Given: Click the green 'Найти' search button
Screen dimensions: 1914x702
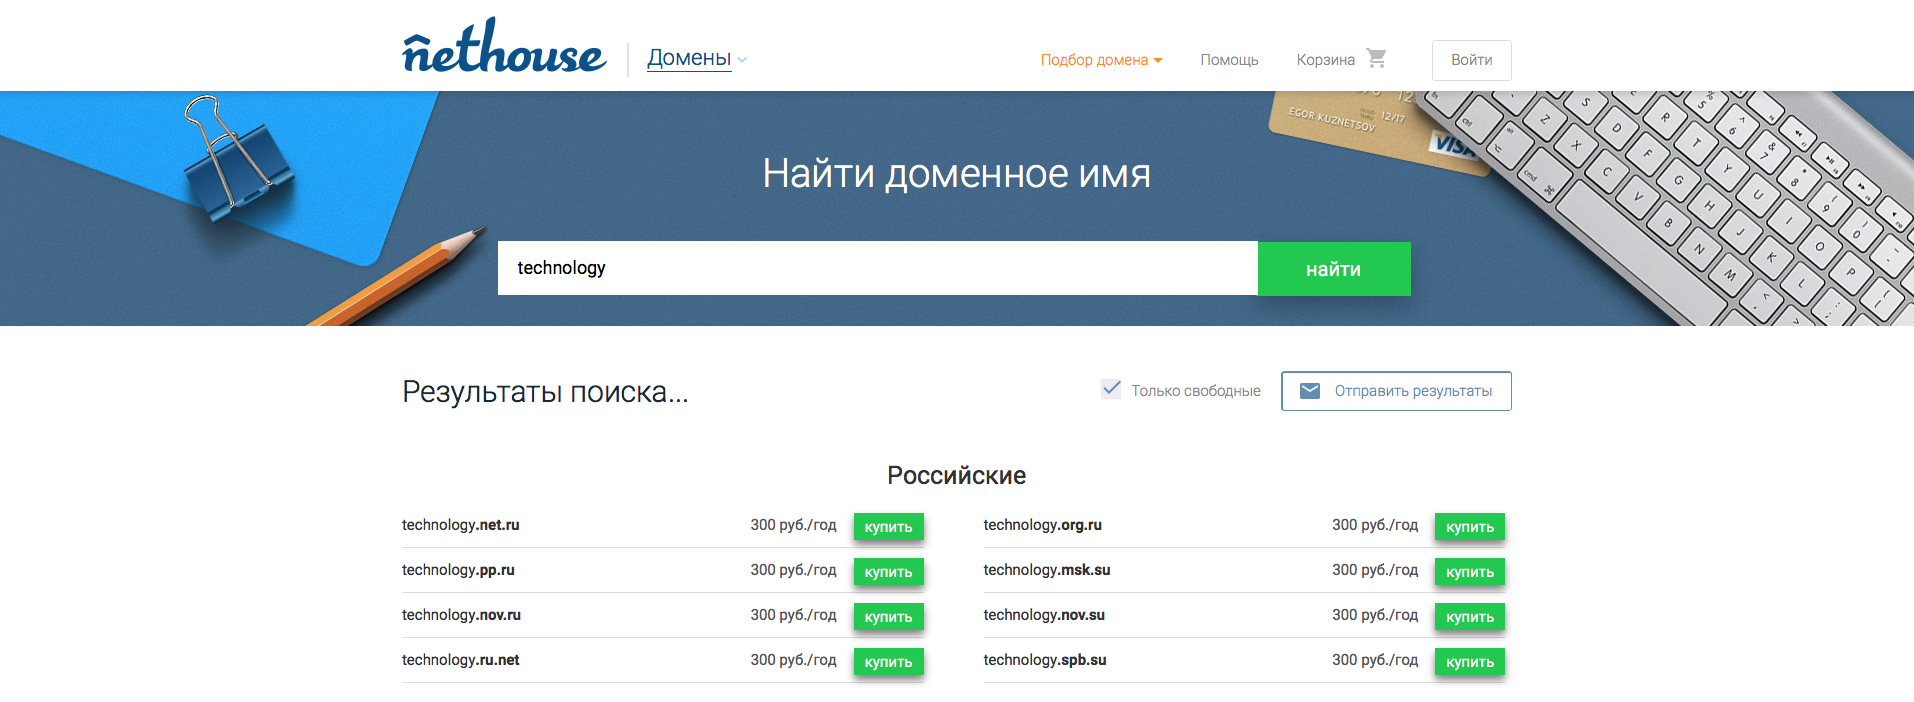Looking at the screenshot, I should [x=1333, y=269].
